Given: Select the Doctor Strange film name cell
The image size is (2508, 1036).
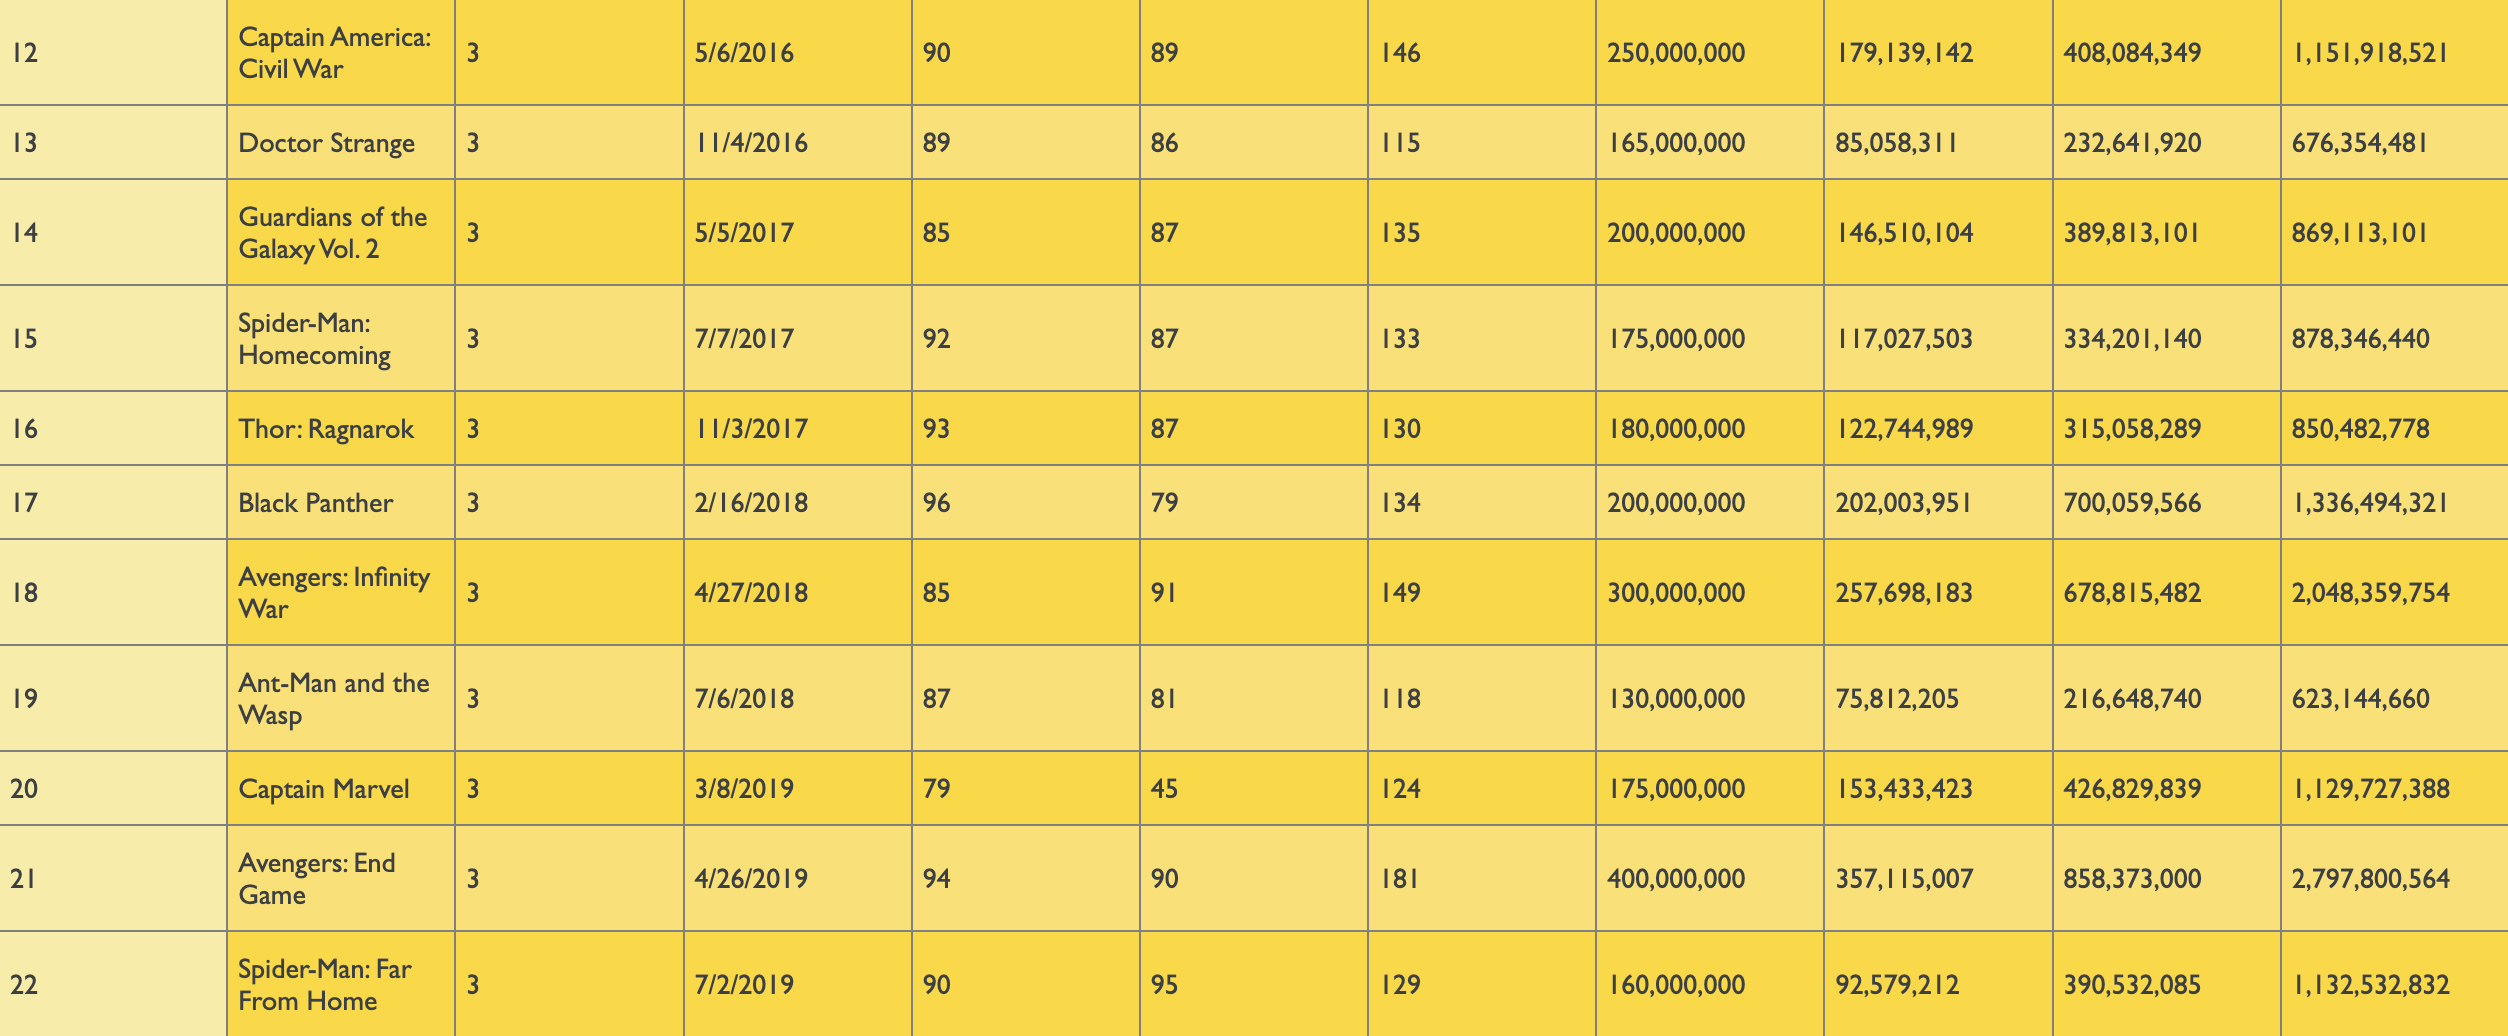Looking at the screenshot, I should pyautogui.click(x=340, y=143).
